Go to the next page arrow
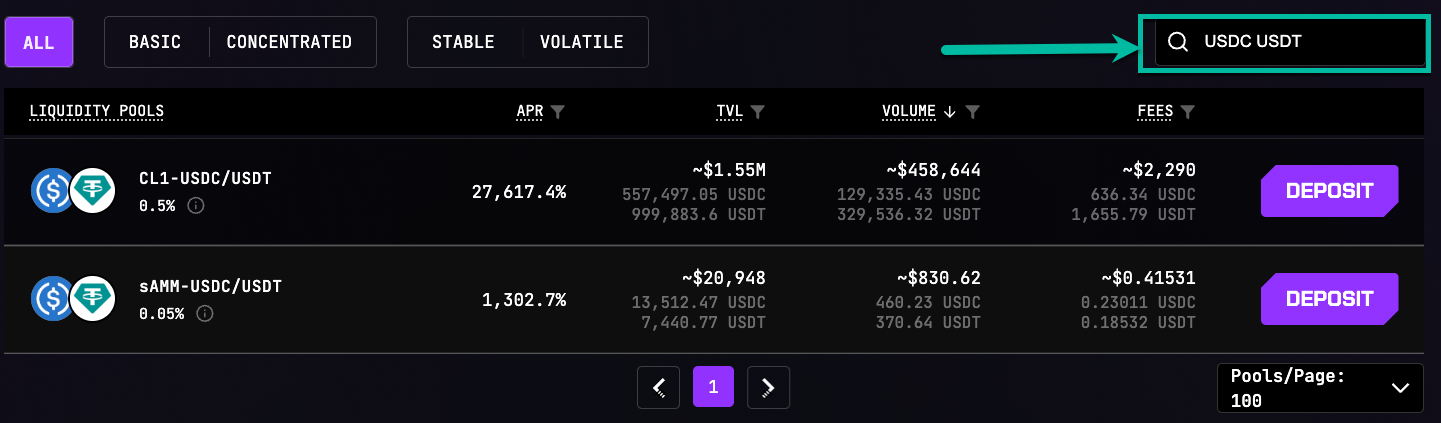The width and height of the screenshot is (1441, 423). point(768,387)
